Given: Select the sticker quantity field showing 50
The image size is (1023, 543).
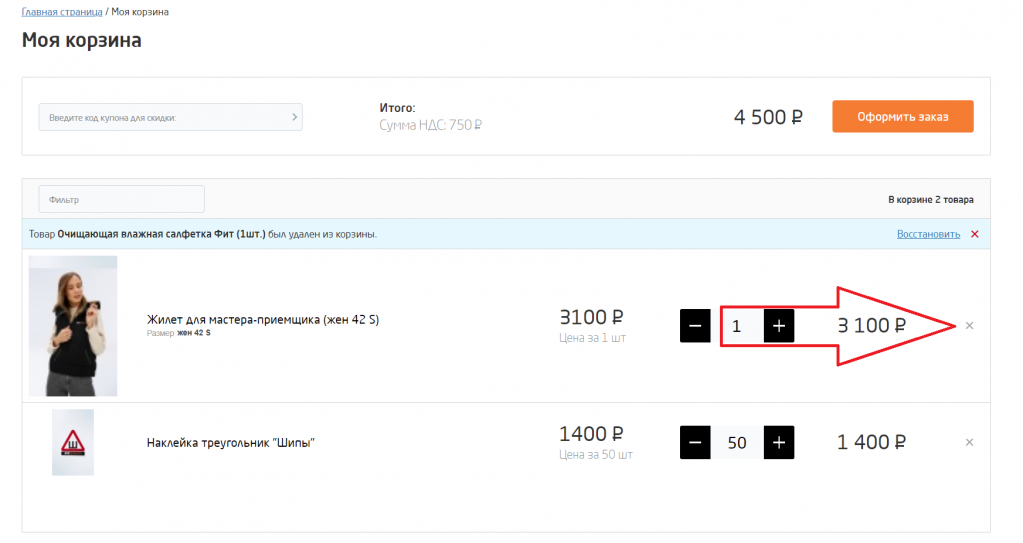Looking at the screenshot, I should [x=737, y=442].
